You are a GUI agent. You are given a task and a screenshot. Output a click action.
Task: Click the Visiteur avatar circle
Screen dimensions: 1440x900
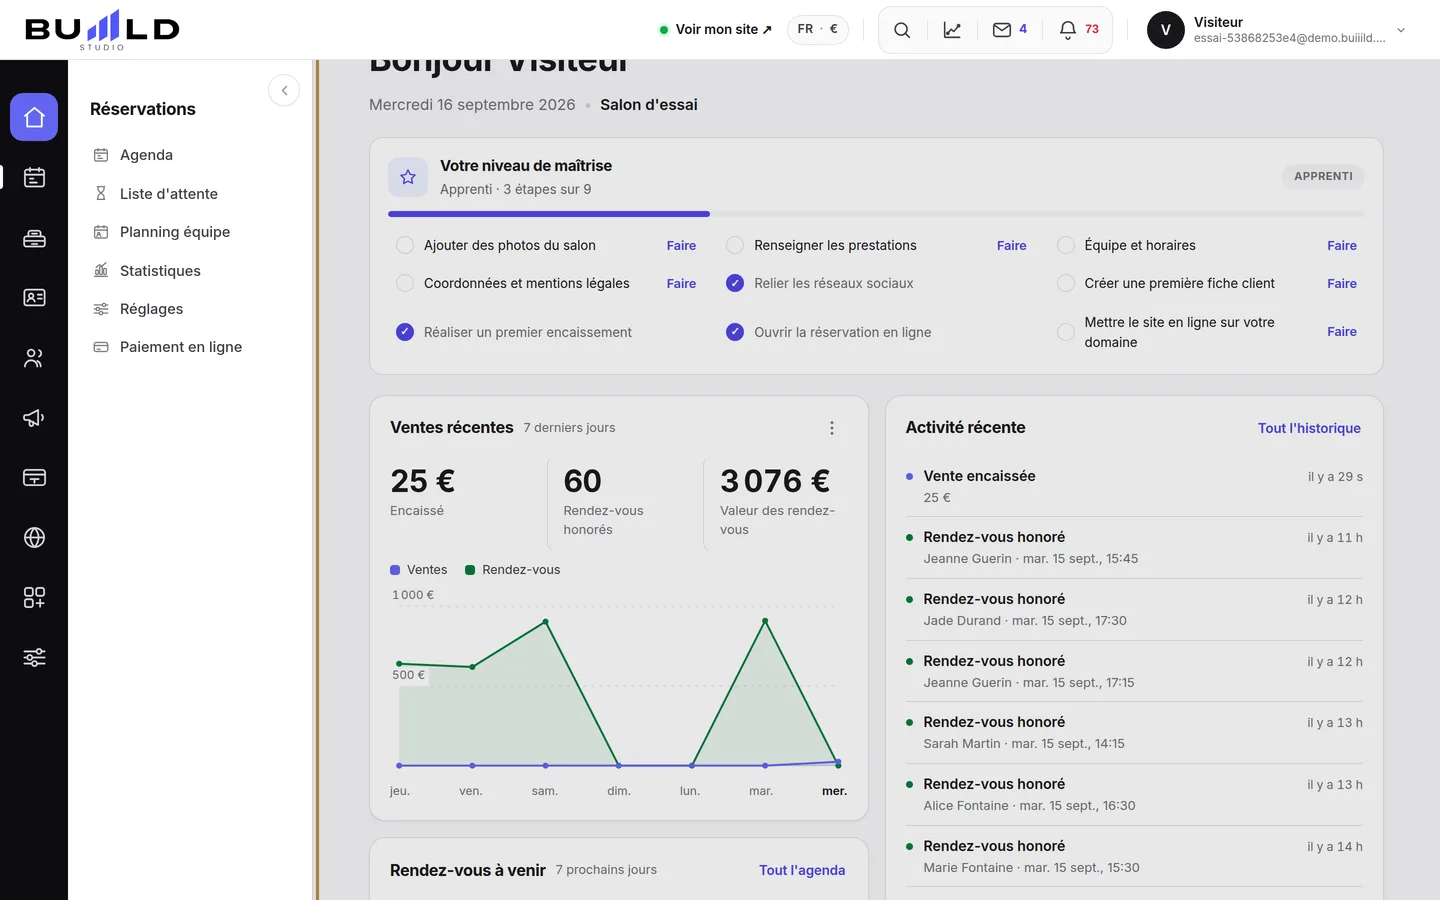[x=1166, y=30]
